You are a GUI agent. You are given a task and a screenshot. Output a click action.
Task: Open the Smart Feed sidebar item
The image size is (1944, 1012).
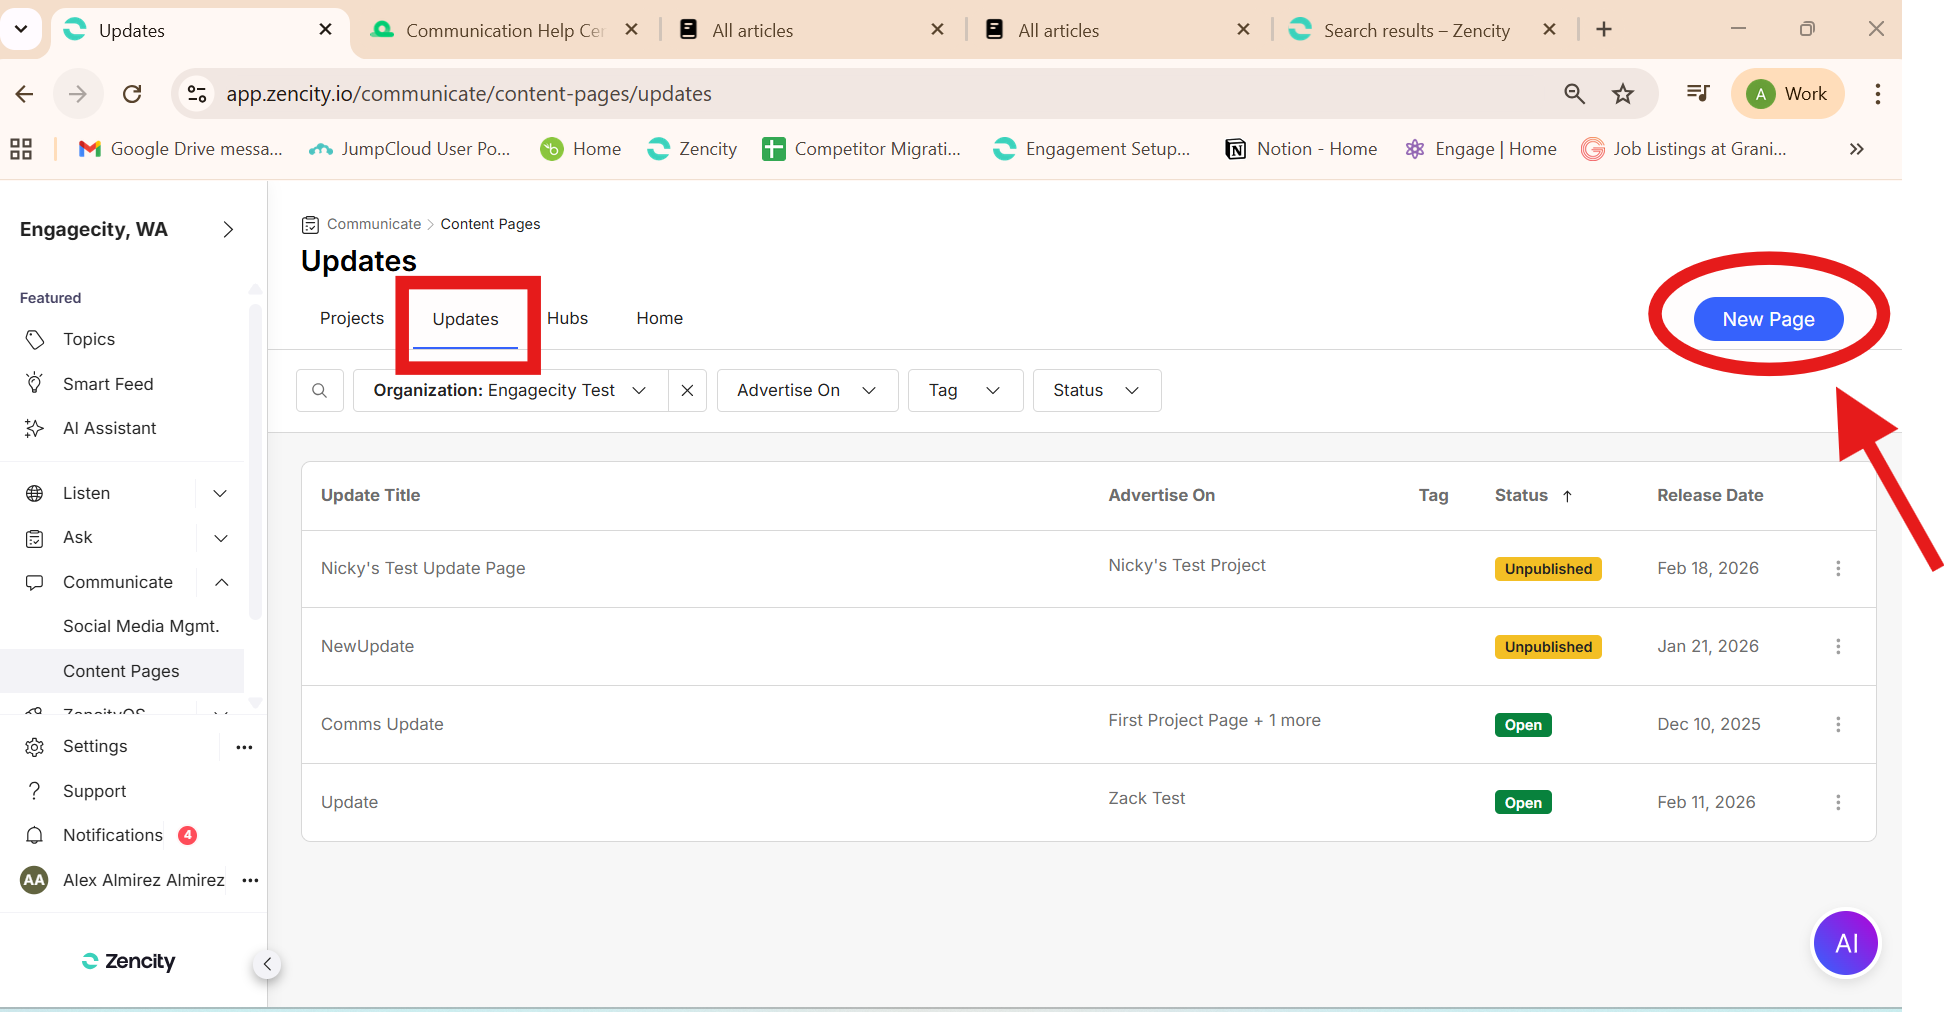pyautogui.click(x=108, y=384)
